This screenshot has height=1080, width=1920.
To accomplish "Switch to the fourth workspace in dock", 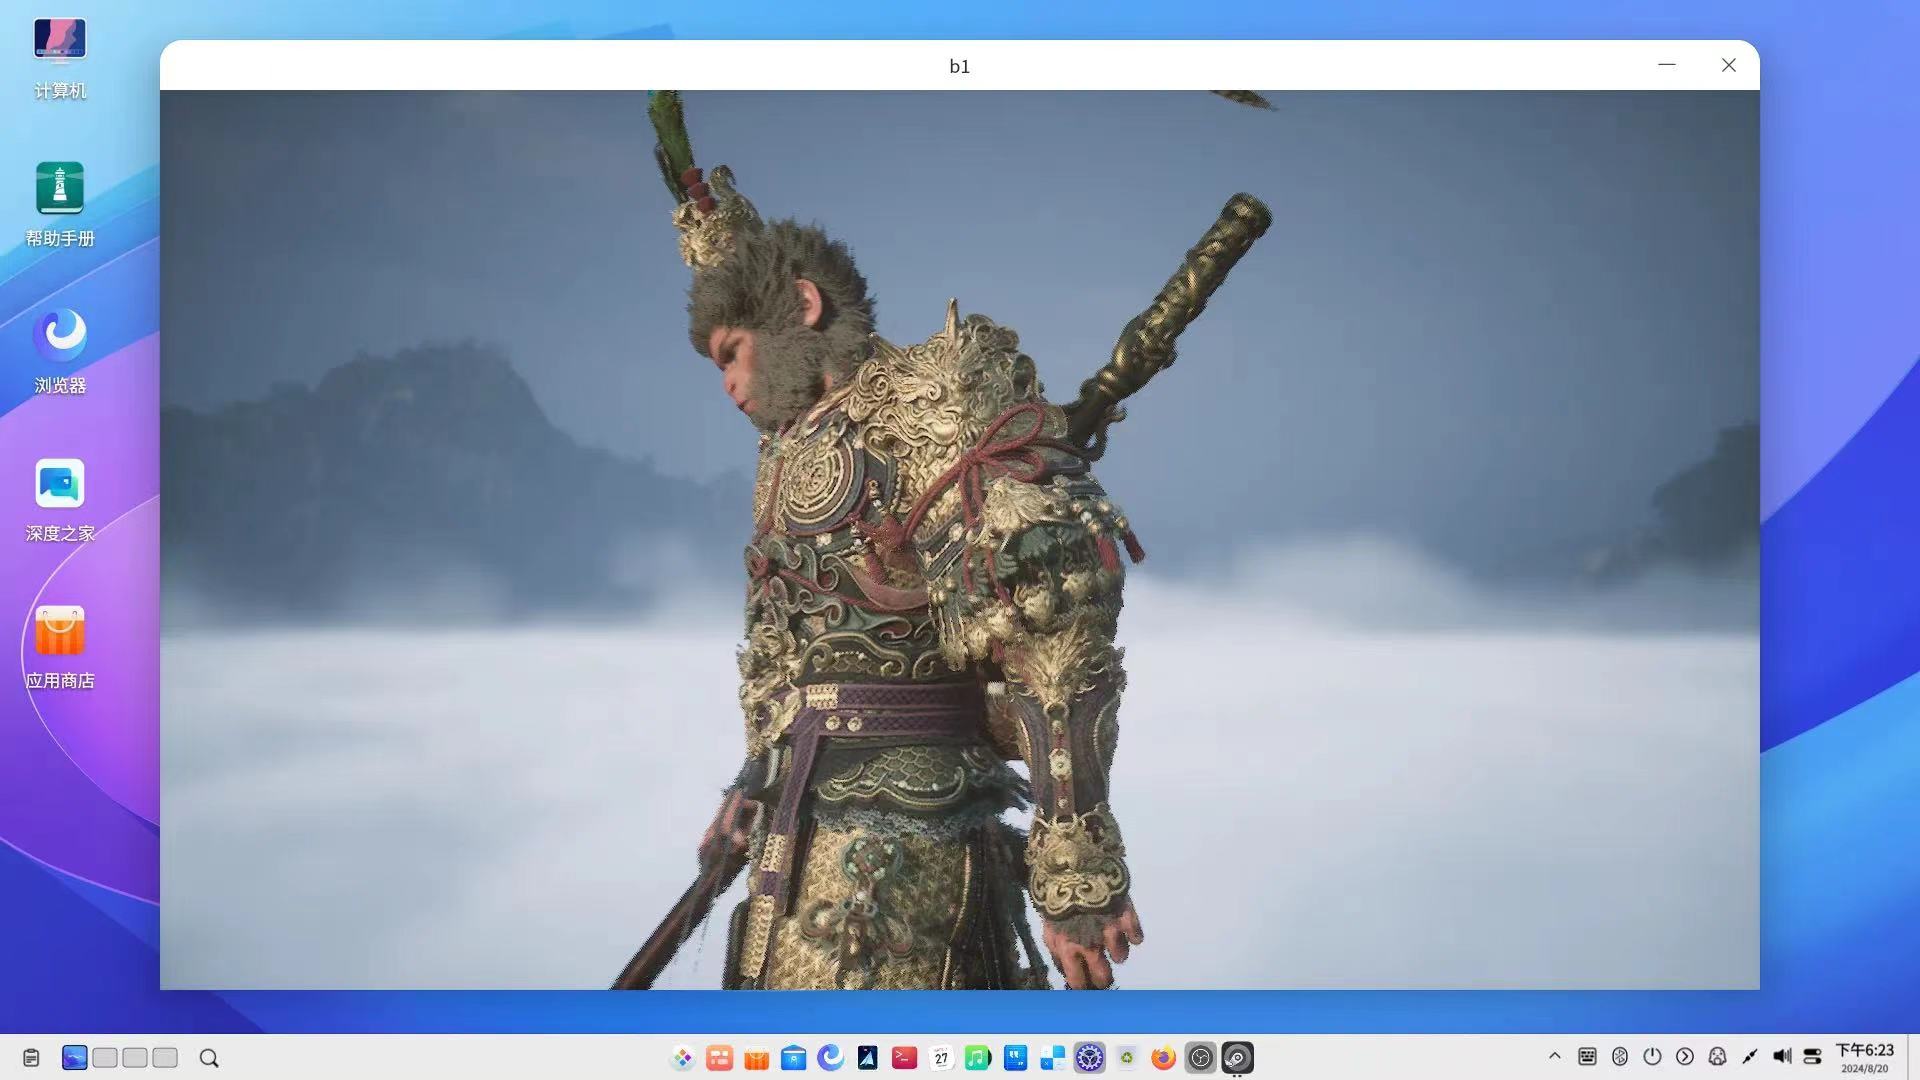I will (x=165, y=1057).
